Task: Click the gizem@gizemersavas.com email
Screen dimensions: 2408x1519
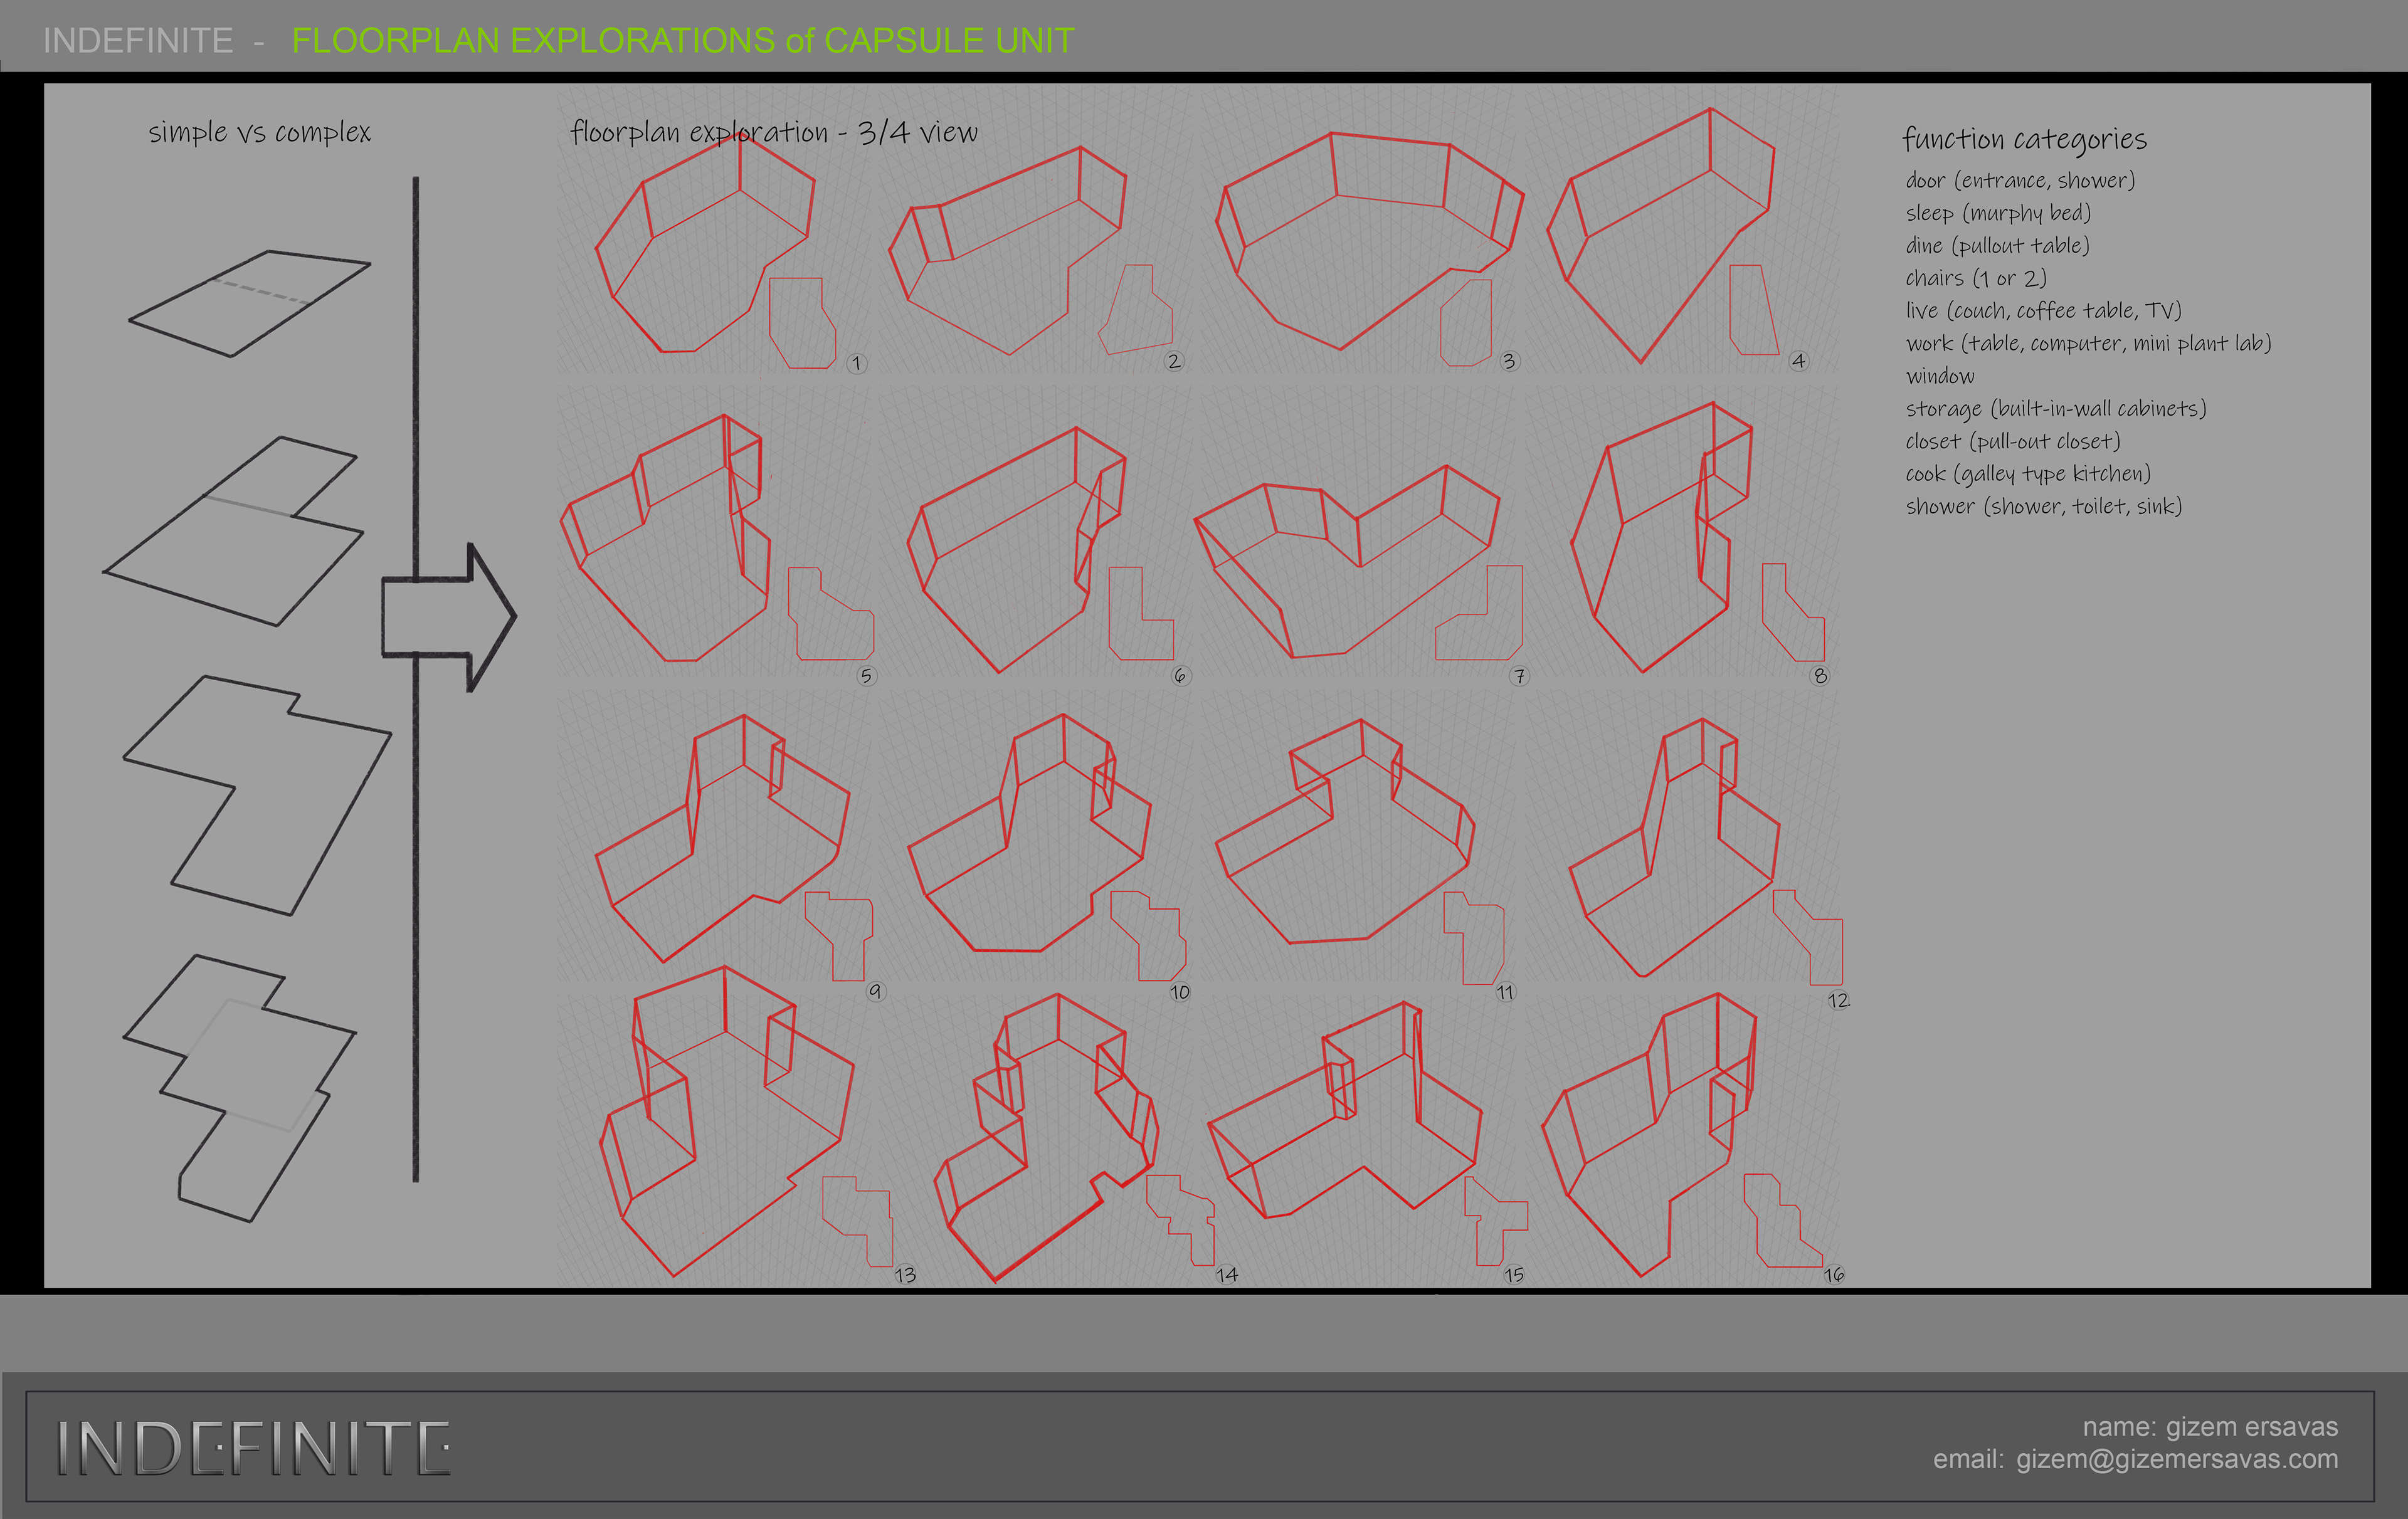Action: coord(2177,1459)
